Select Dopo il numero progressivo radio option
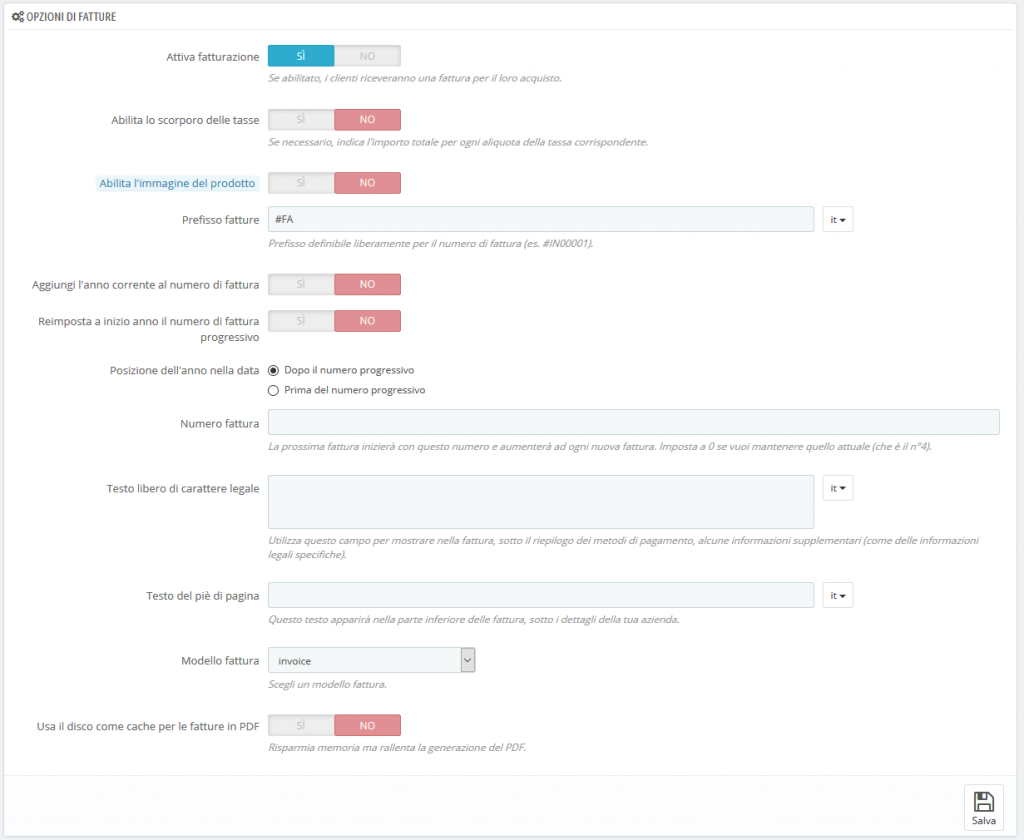 tap(274, 370)
